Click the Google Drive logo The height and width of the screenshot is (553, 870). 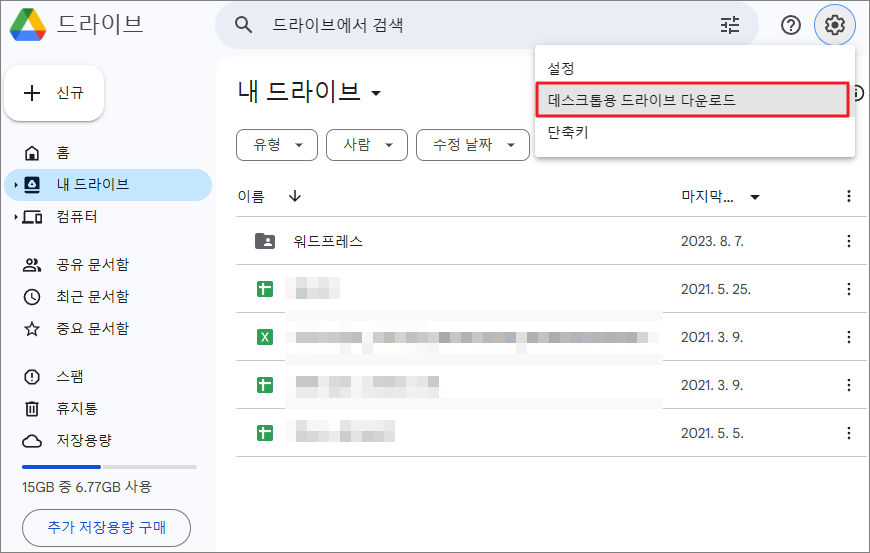[x=27, y=25]
